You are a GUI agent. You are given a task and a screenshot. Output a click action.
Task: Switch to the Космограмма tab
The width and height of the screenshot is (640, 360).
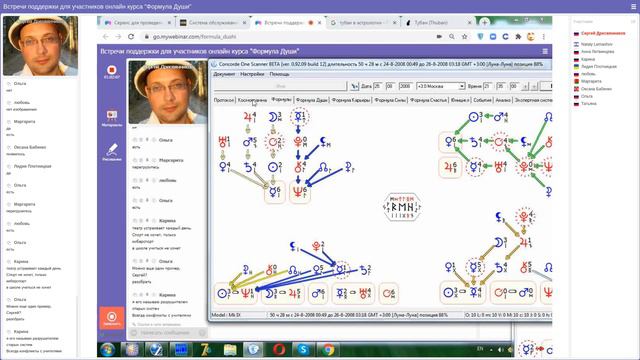(x=252, y=100)
